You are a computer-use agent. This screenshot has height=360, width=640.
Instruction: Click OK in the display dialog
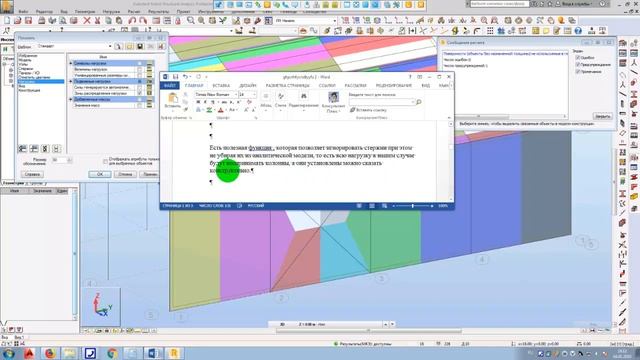(100, 174)
